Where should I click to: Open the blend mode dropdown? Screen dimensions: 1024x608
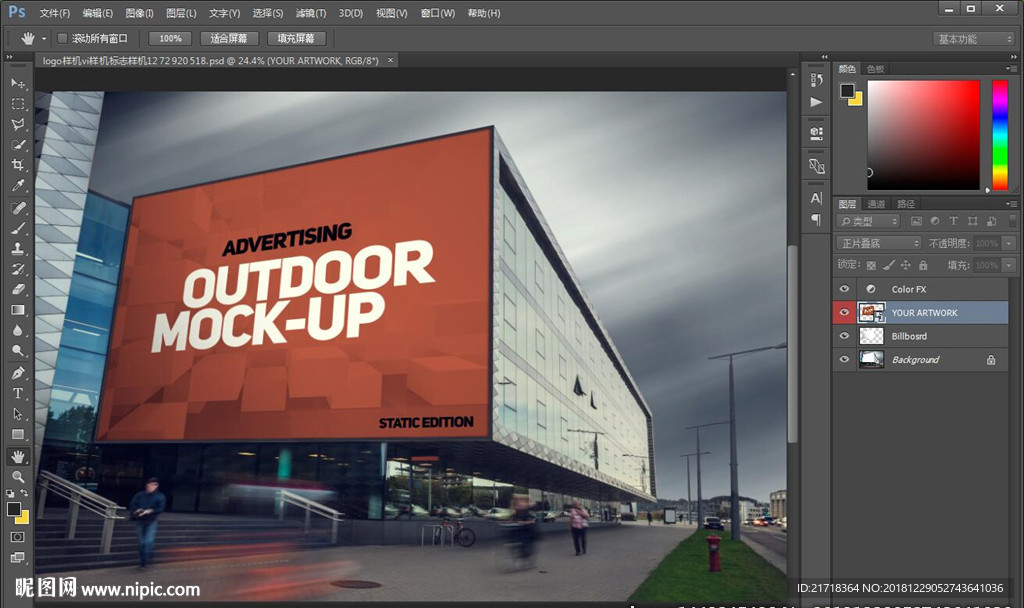[x=878, y=243]
